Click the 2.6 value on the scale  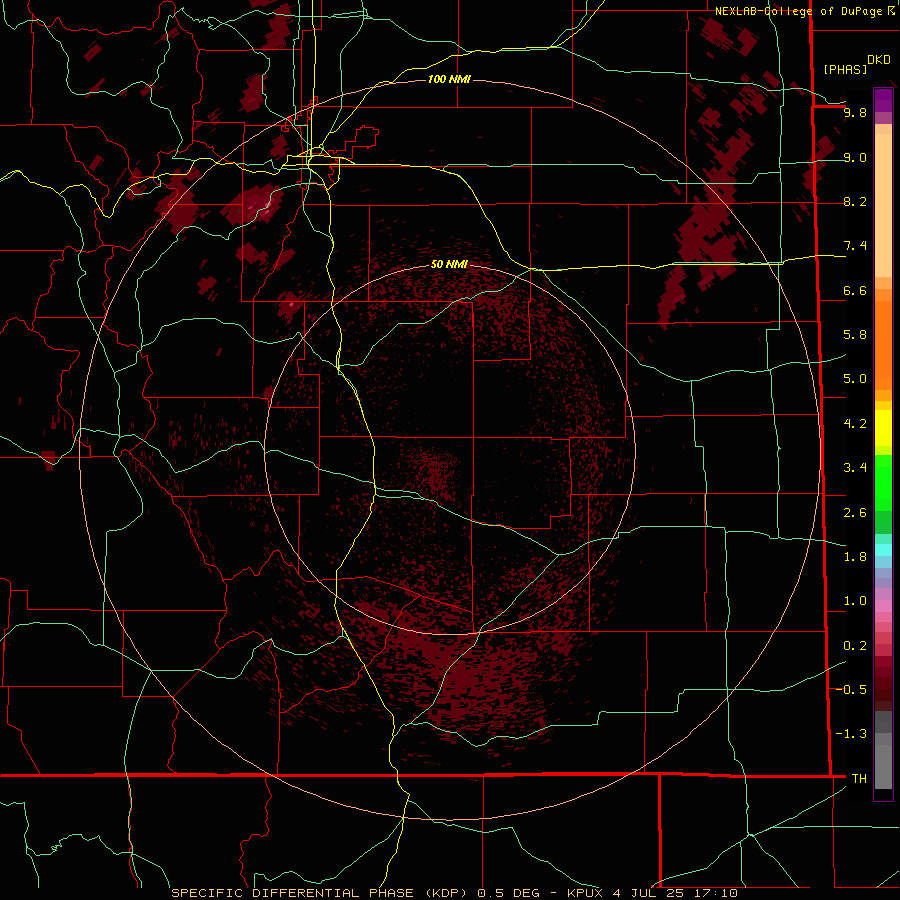855,513
